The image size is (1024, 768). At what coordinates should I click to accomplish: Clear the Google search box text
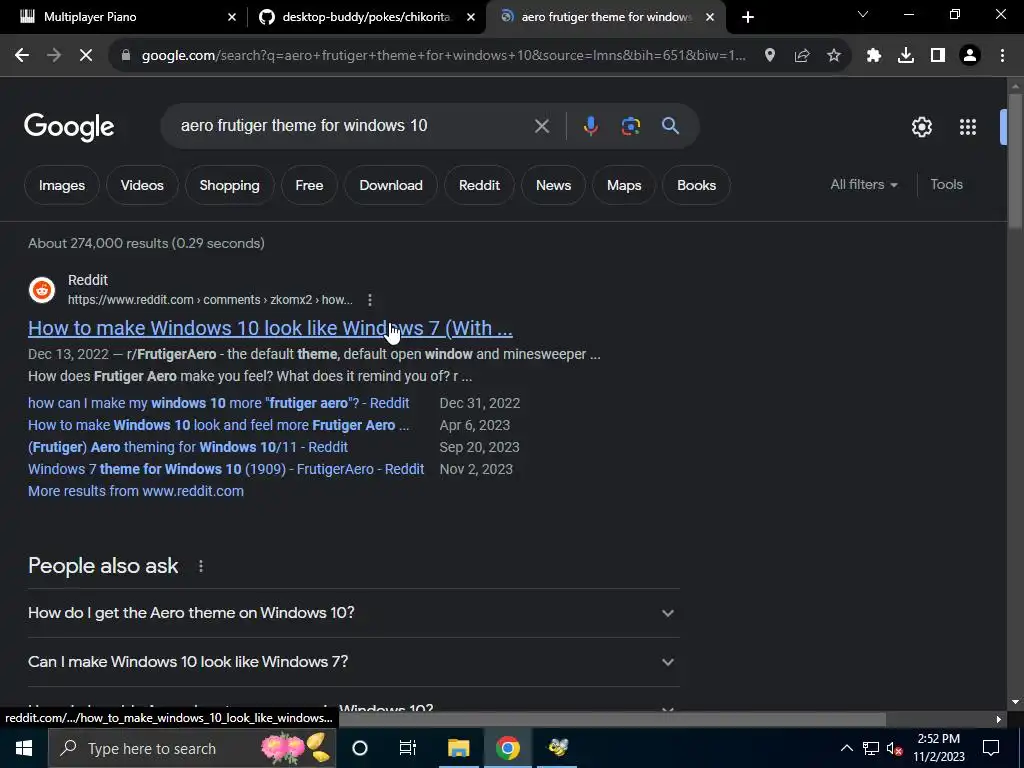coord(542,126)
